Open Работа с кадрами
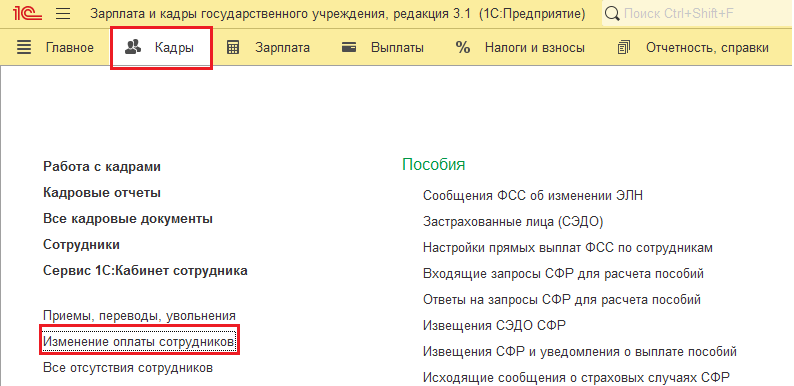Viewport: 794px width, 386px height. point(102,167)
